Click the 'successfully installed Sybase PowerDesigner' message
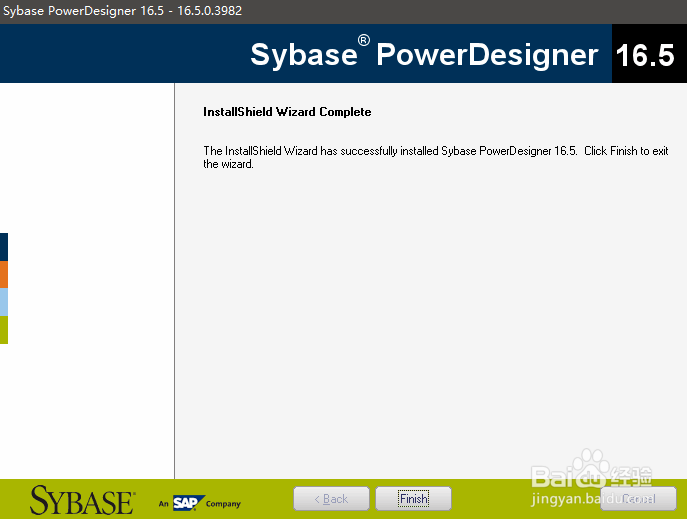Image resolution: width=687 pixels, height=519 pixels. tap(436, 157)
